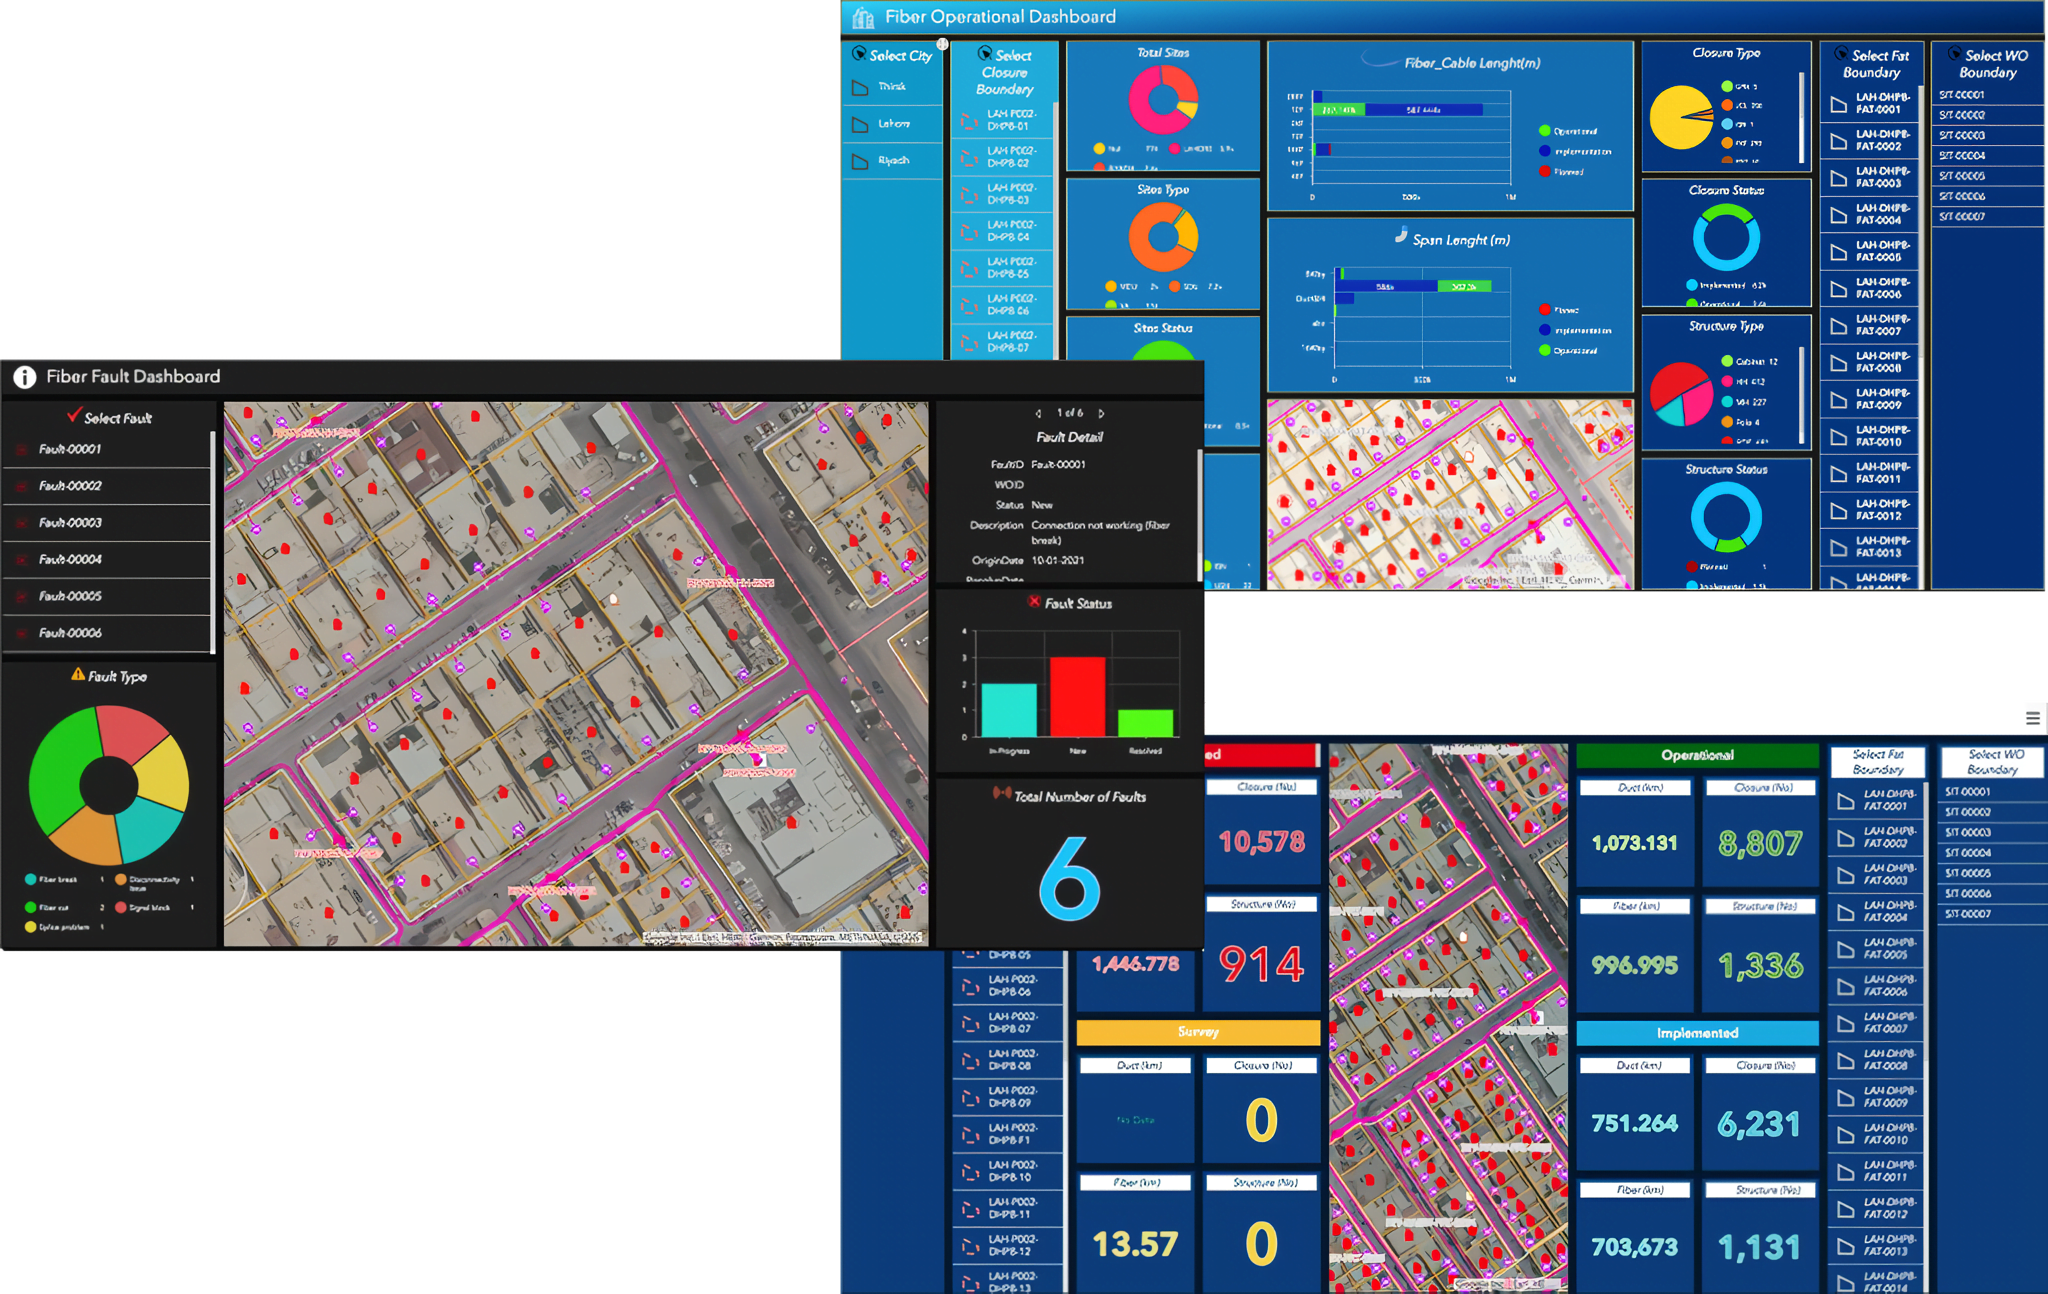Screen dimensions: 2048x1294
Task: Click the yellow Survey header bar
Action: 1197,1032
